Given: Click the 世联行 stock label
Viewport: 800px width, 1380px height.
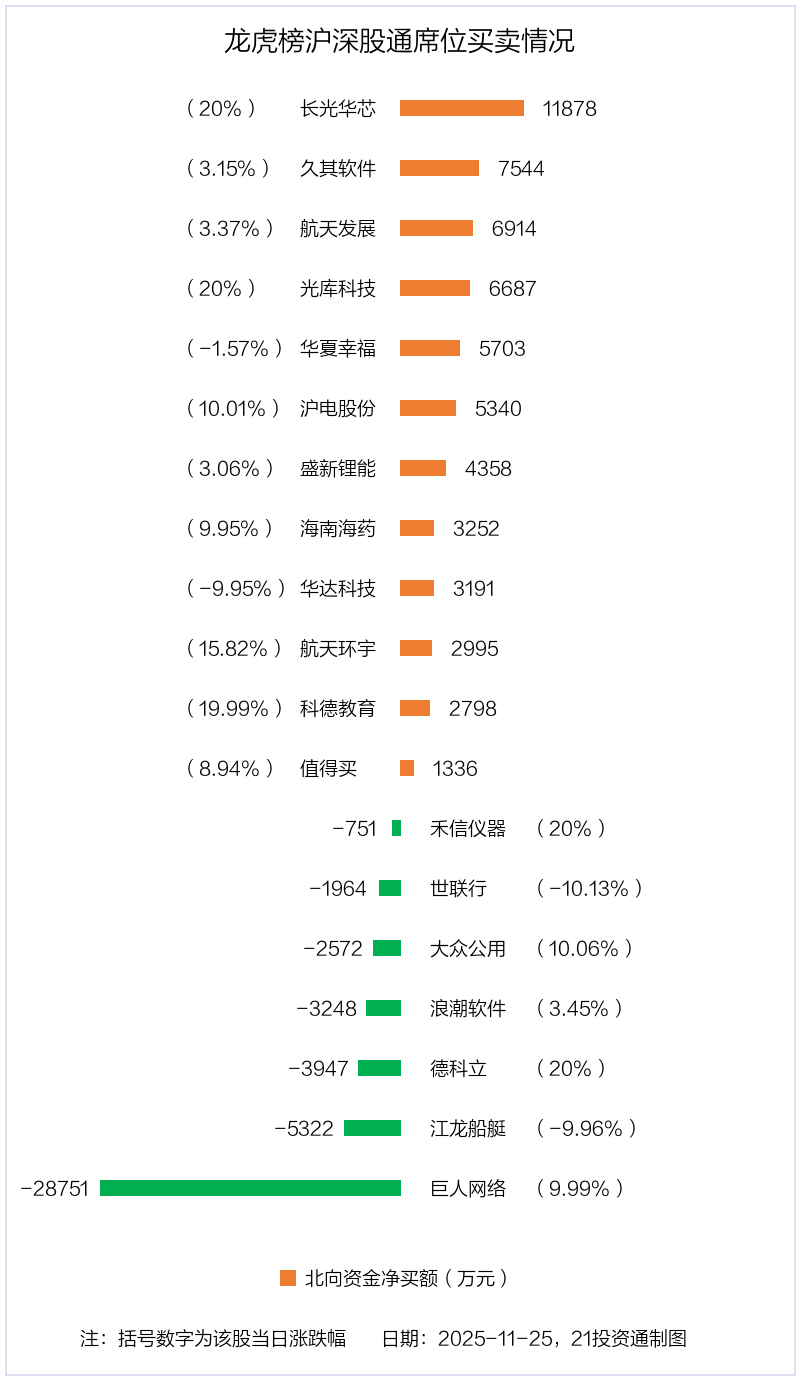Looking at the screenshot, I should (459, 888).
